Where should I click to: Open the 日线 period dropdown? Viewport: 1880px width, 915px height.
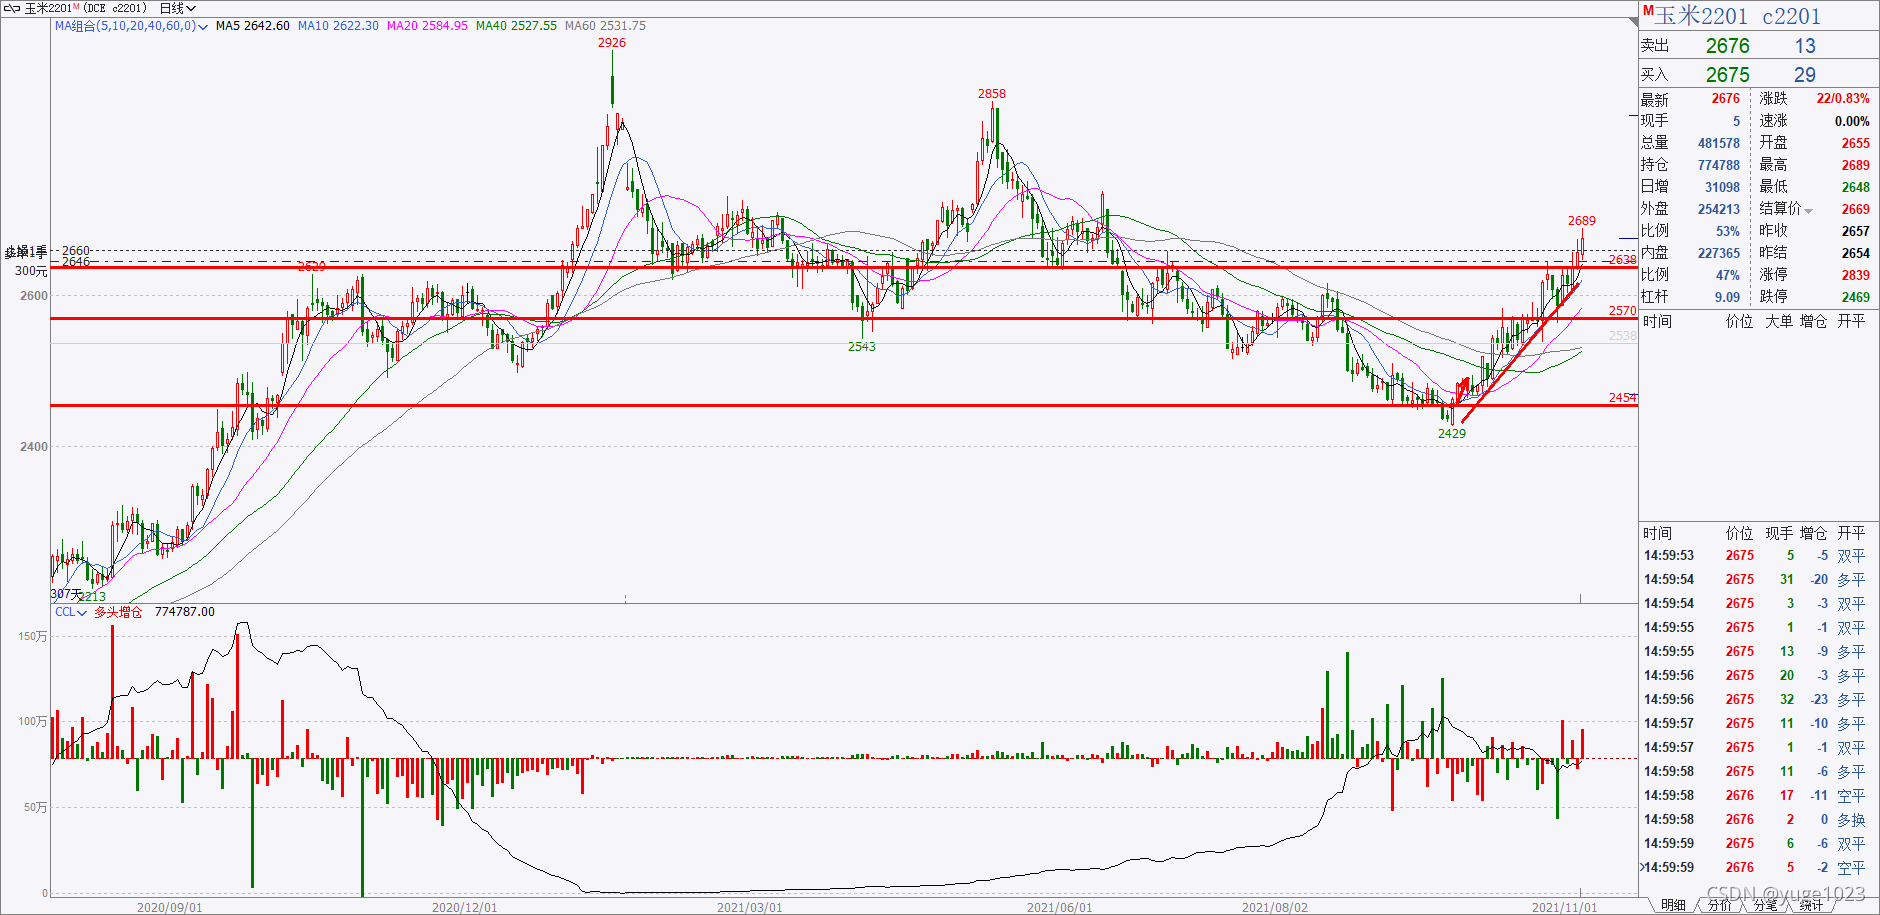coord(177,8)
